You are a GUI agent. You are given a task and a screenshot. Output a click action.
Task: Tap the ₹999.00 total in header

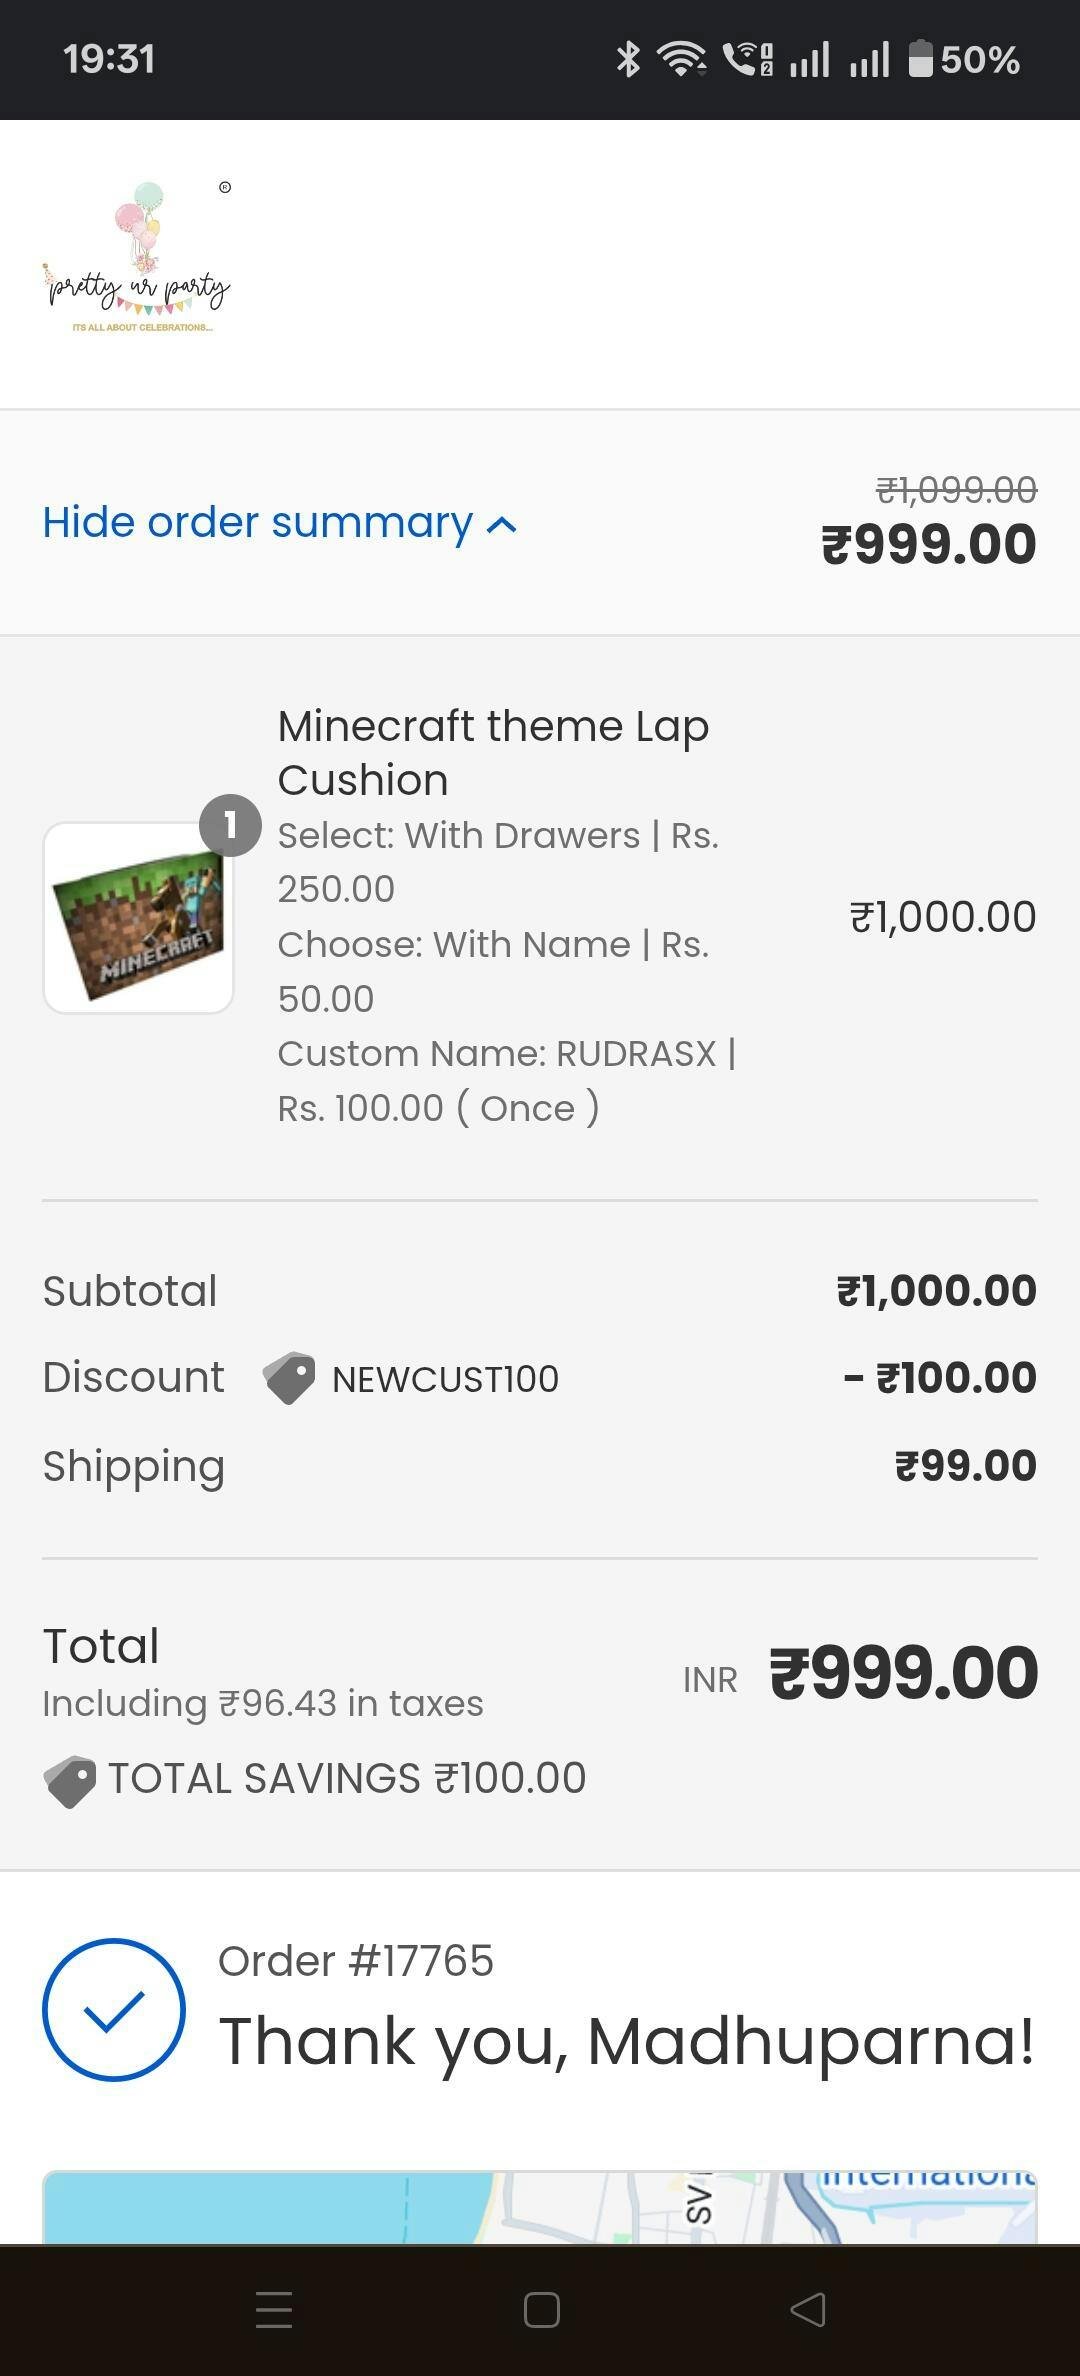point(929,545)
